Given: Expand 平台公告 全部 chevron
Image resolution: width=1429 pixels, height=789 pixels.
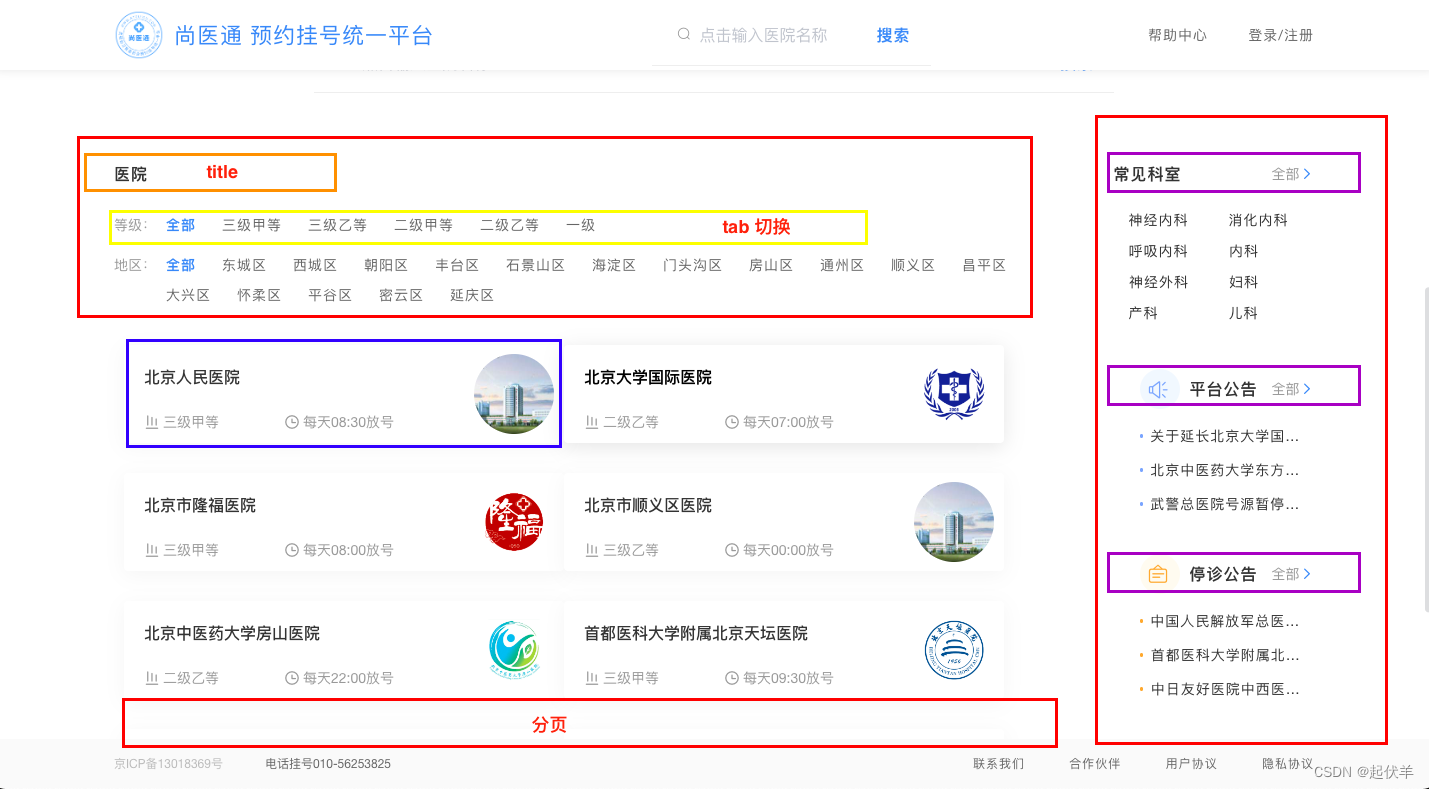Looking at the screenshot, I should coord(1307,389).
